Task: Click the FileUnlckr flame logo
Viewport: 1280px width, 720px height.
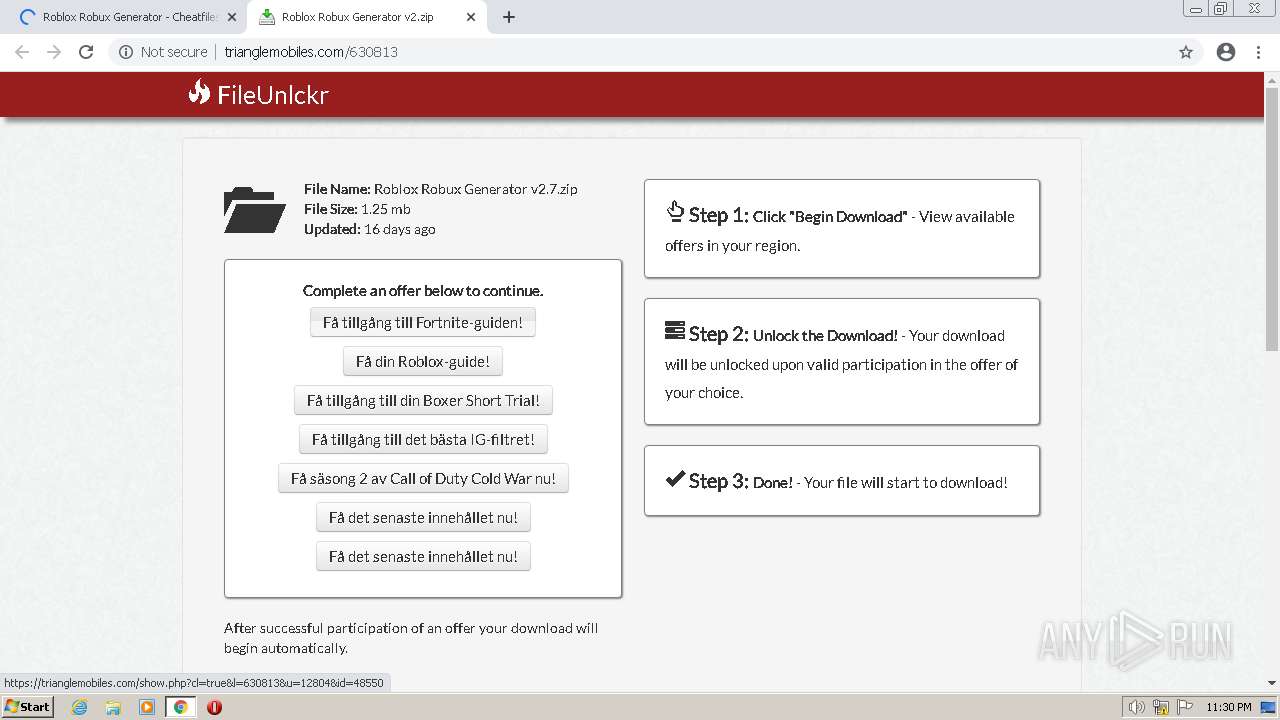Action: 199,93
